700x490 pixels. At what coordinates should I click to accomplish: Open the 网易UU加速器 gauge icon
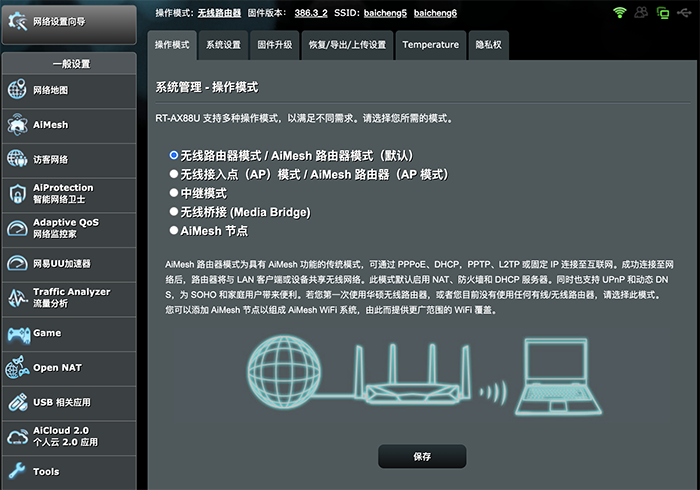[x=17, y=263]
